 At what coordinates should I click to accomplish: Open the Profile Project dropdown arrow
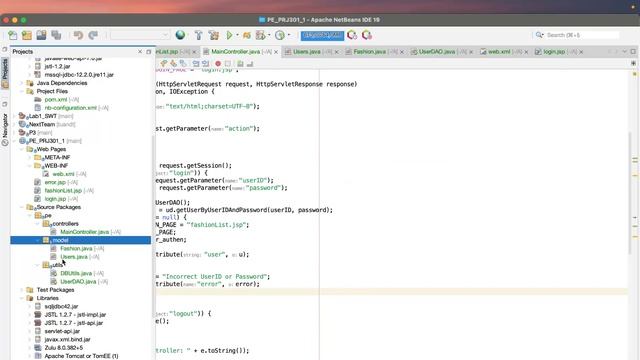(269, 35)
